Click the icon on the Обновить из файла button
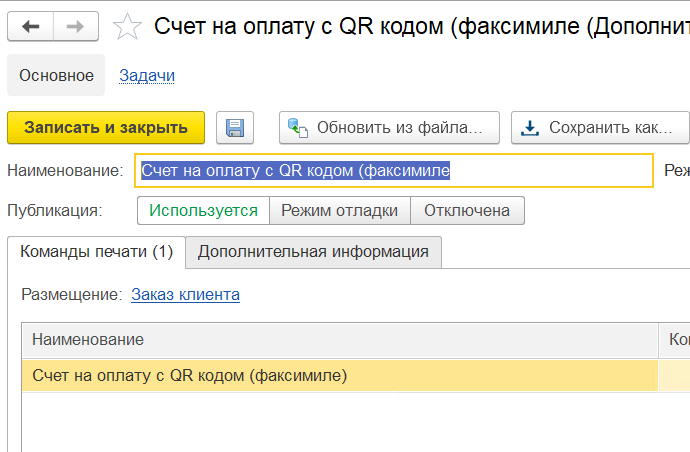This screenshot has height=452, width=690. coord(298,128)
